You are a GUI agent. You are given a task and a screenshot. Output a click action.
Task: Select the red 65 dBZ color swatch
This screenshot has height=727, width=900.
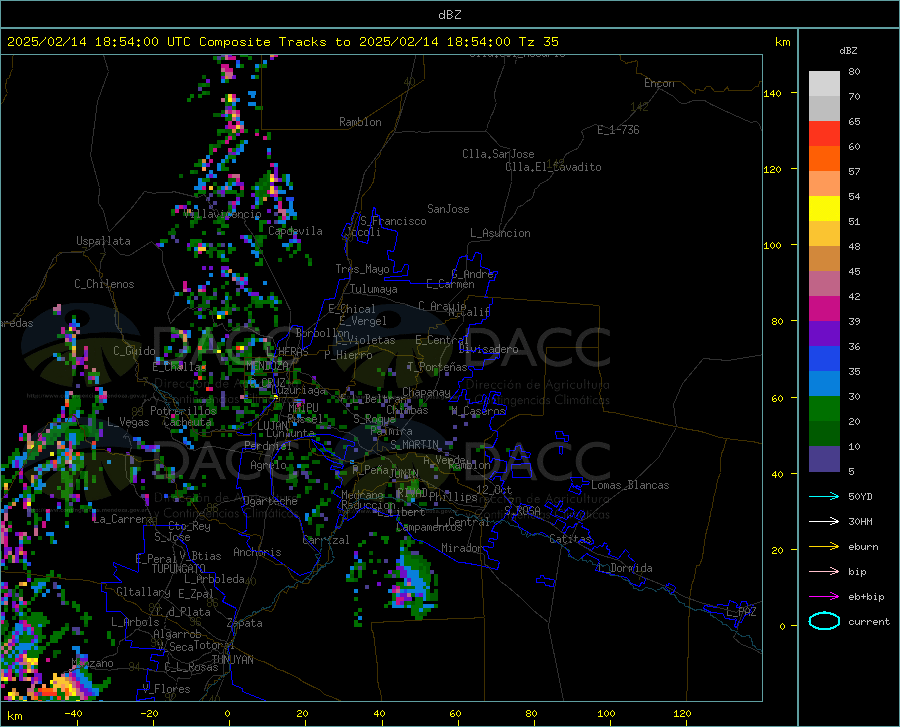coord(824,133)
